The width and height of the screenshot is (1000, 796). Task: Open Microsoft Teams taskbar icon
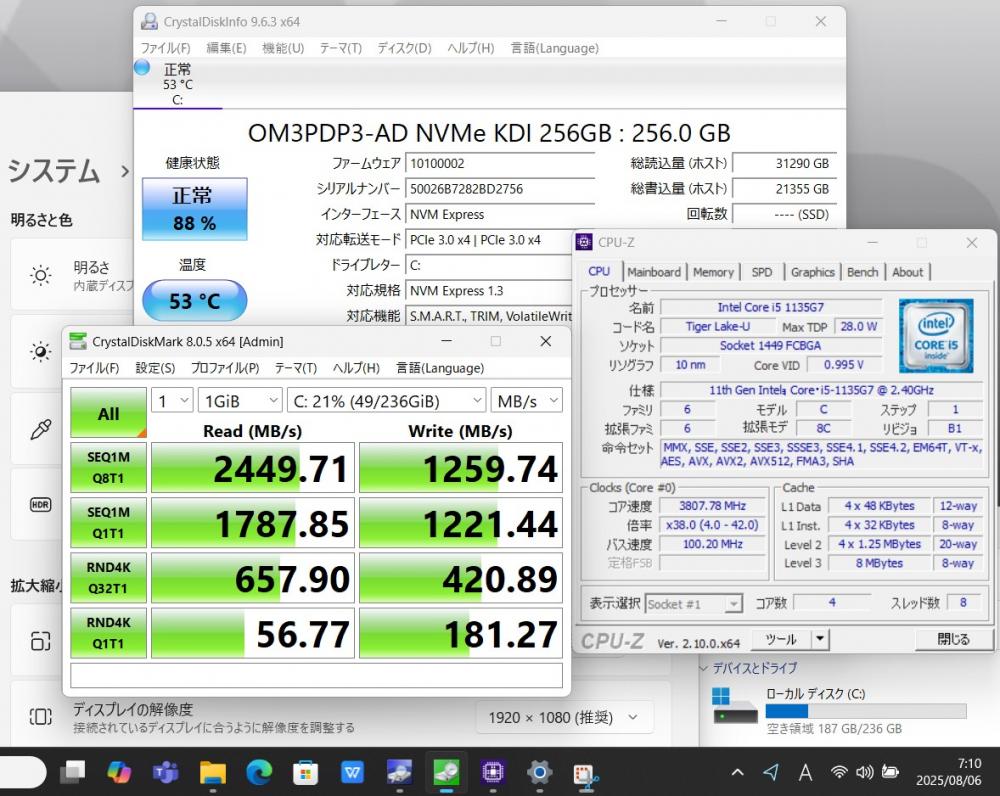click(x=166, y=772)
